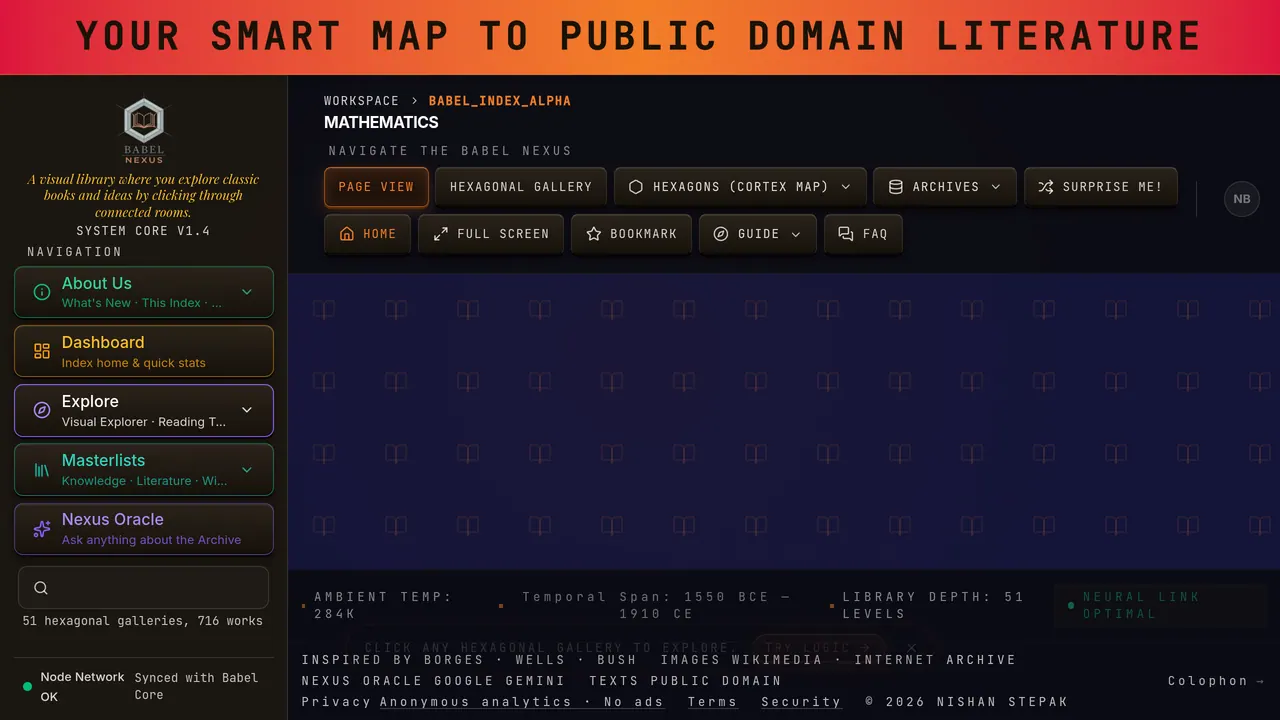
Task: Click the © 2026 Nishan Stepak text
Action: click(x=967, y=702)
